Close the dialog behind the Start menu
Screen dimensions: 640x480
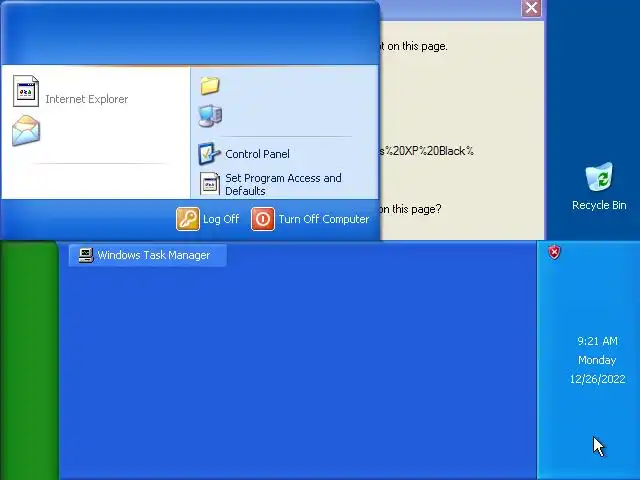tap(531, 8)
